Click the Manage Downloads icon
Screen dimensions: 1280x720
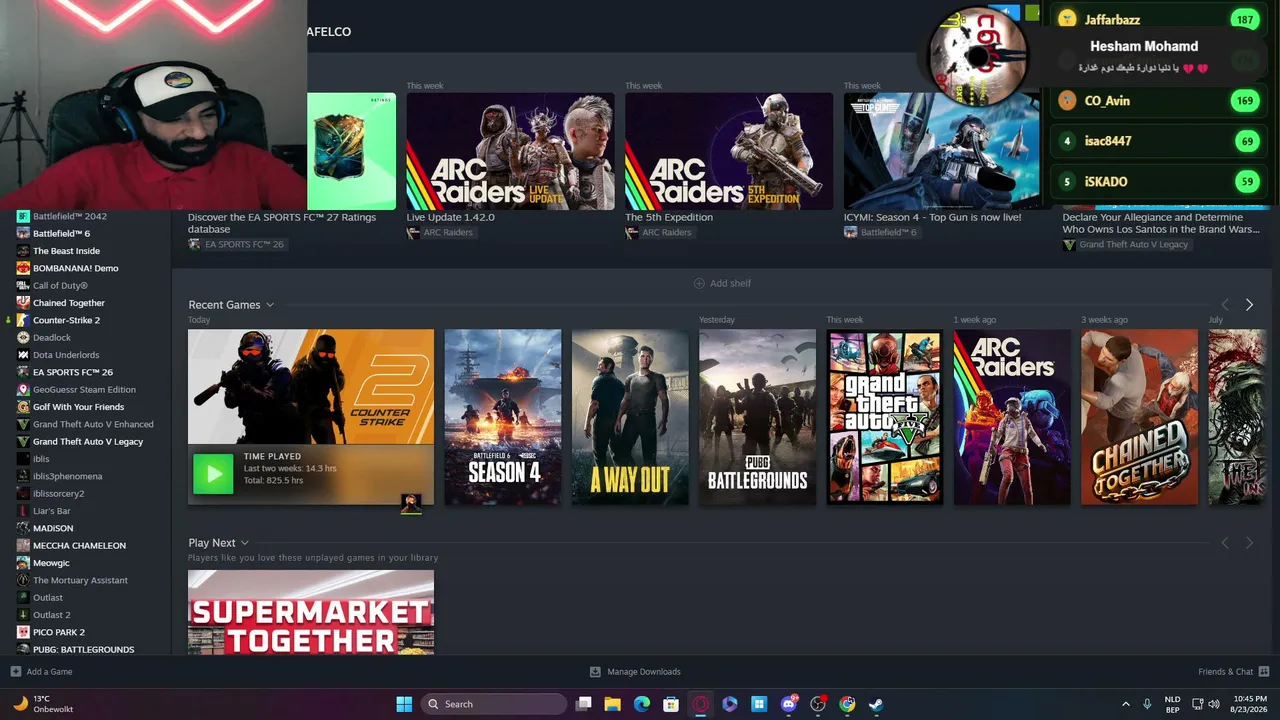(x=595, y=671)
